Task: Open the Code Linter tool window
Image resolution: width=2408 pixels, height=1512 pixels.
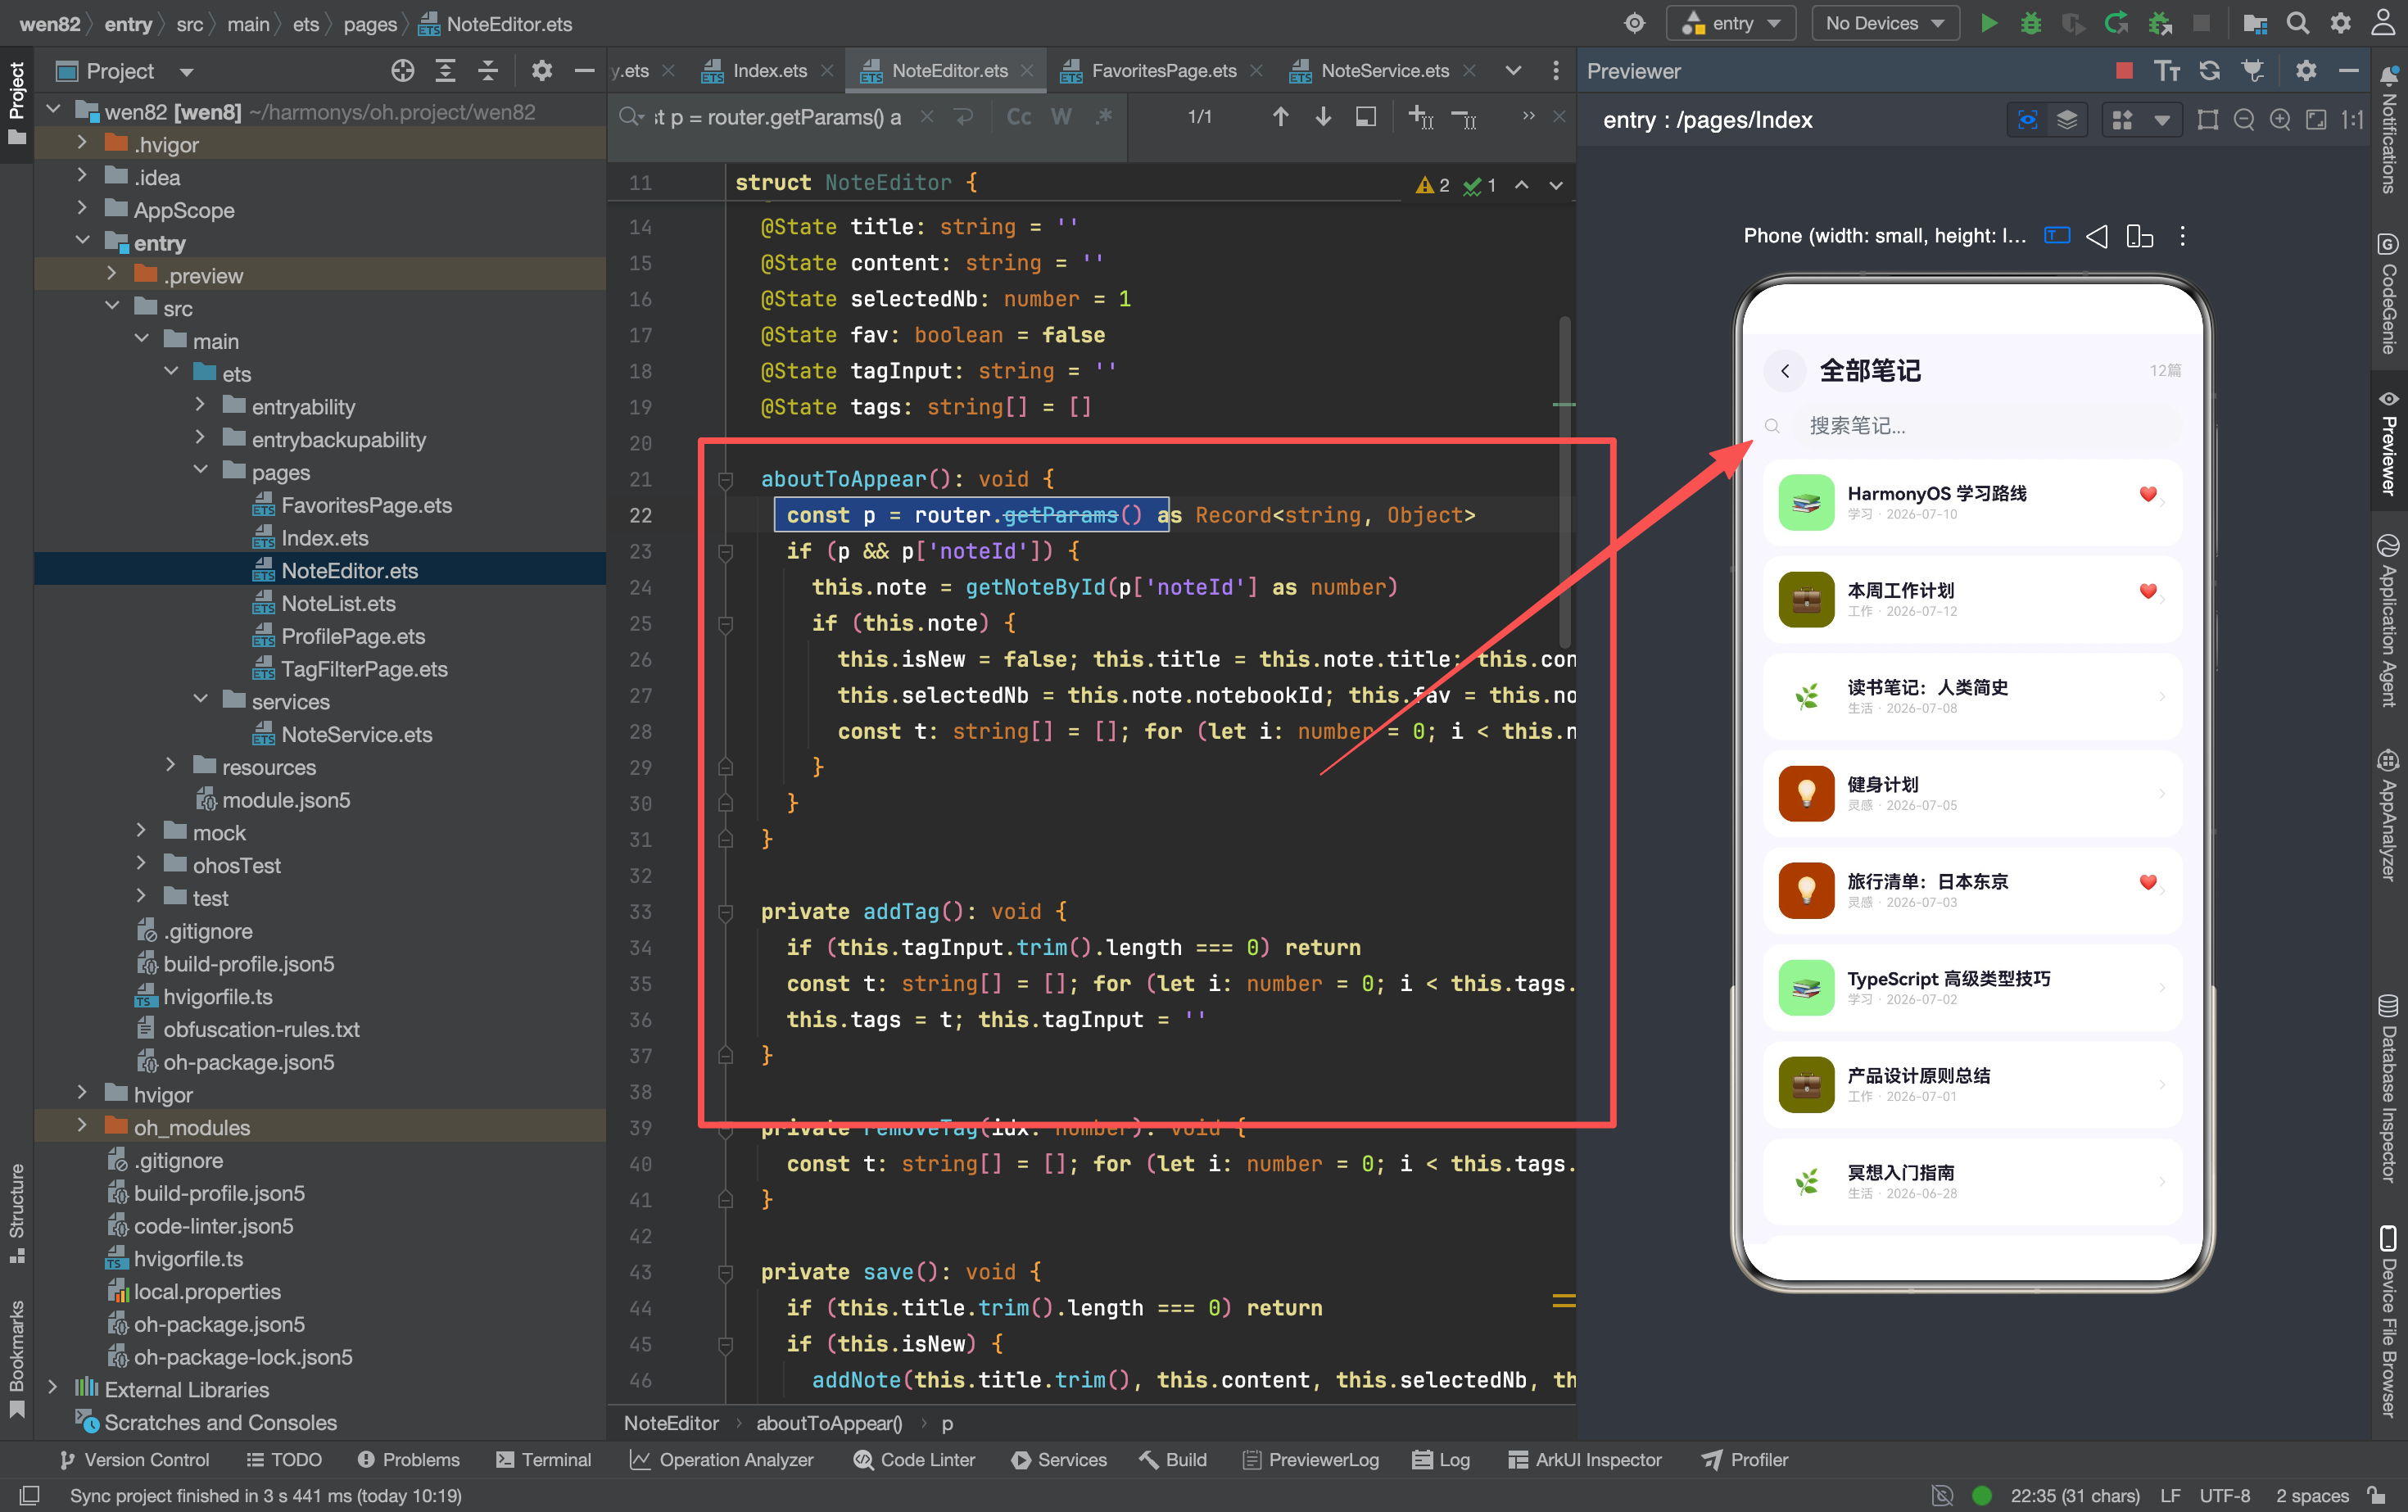Action: tap(914, 1460)
